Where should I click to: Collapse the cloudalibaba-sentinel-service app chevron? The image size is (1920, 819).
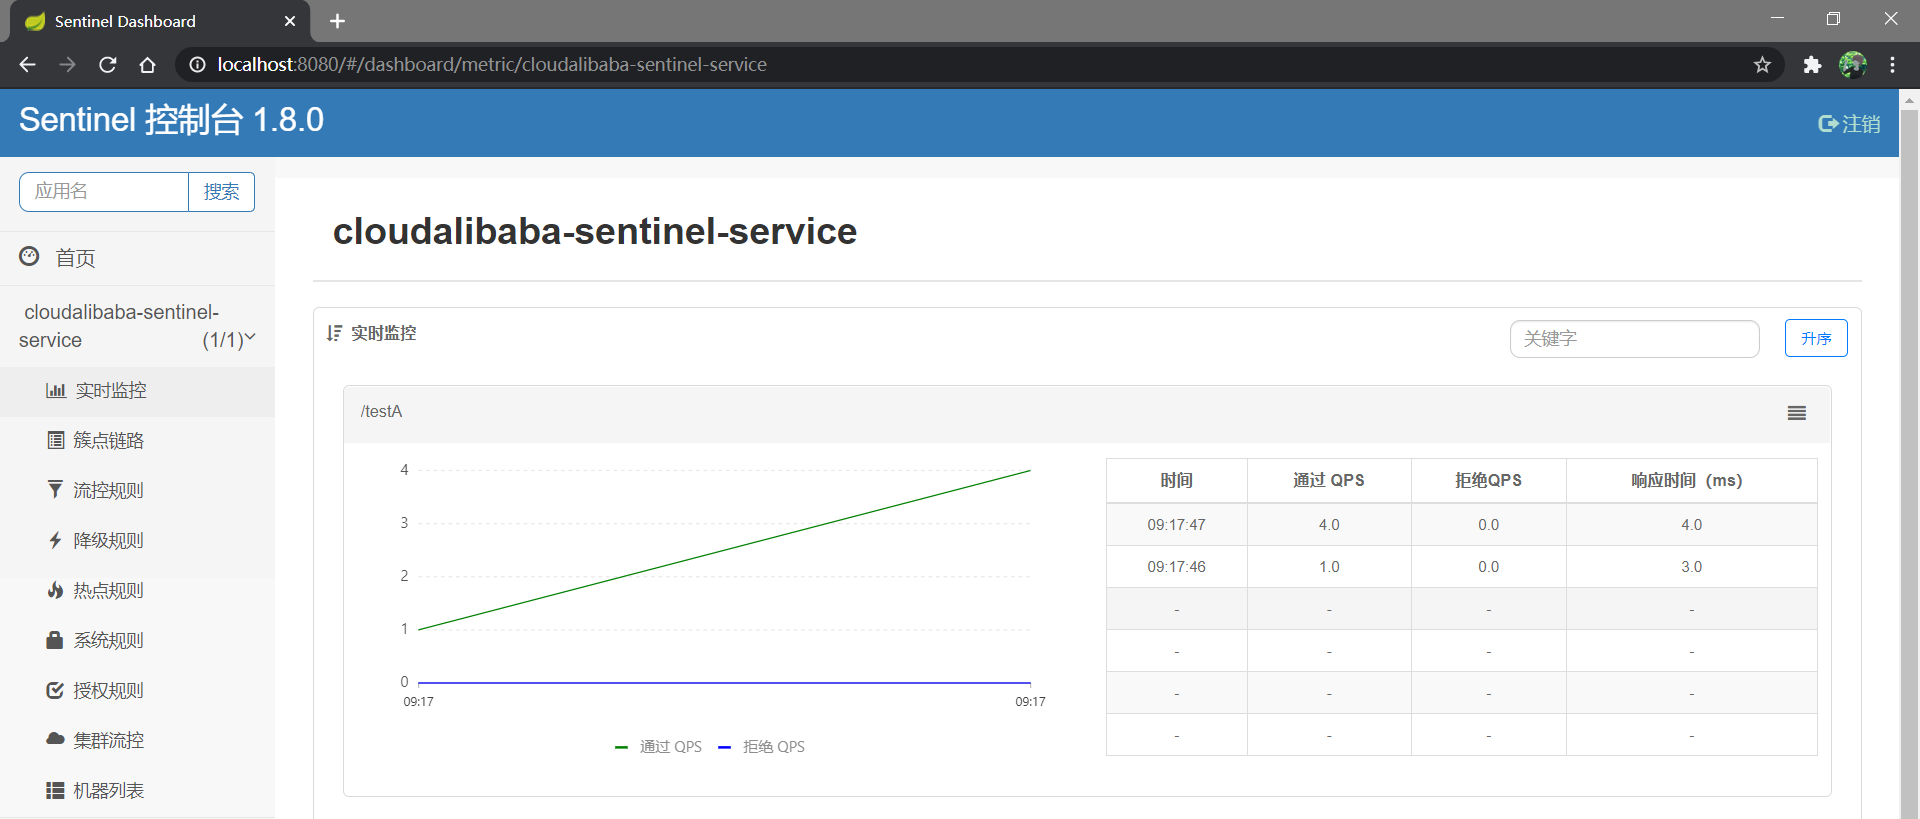click(250, 338)
